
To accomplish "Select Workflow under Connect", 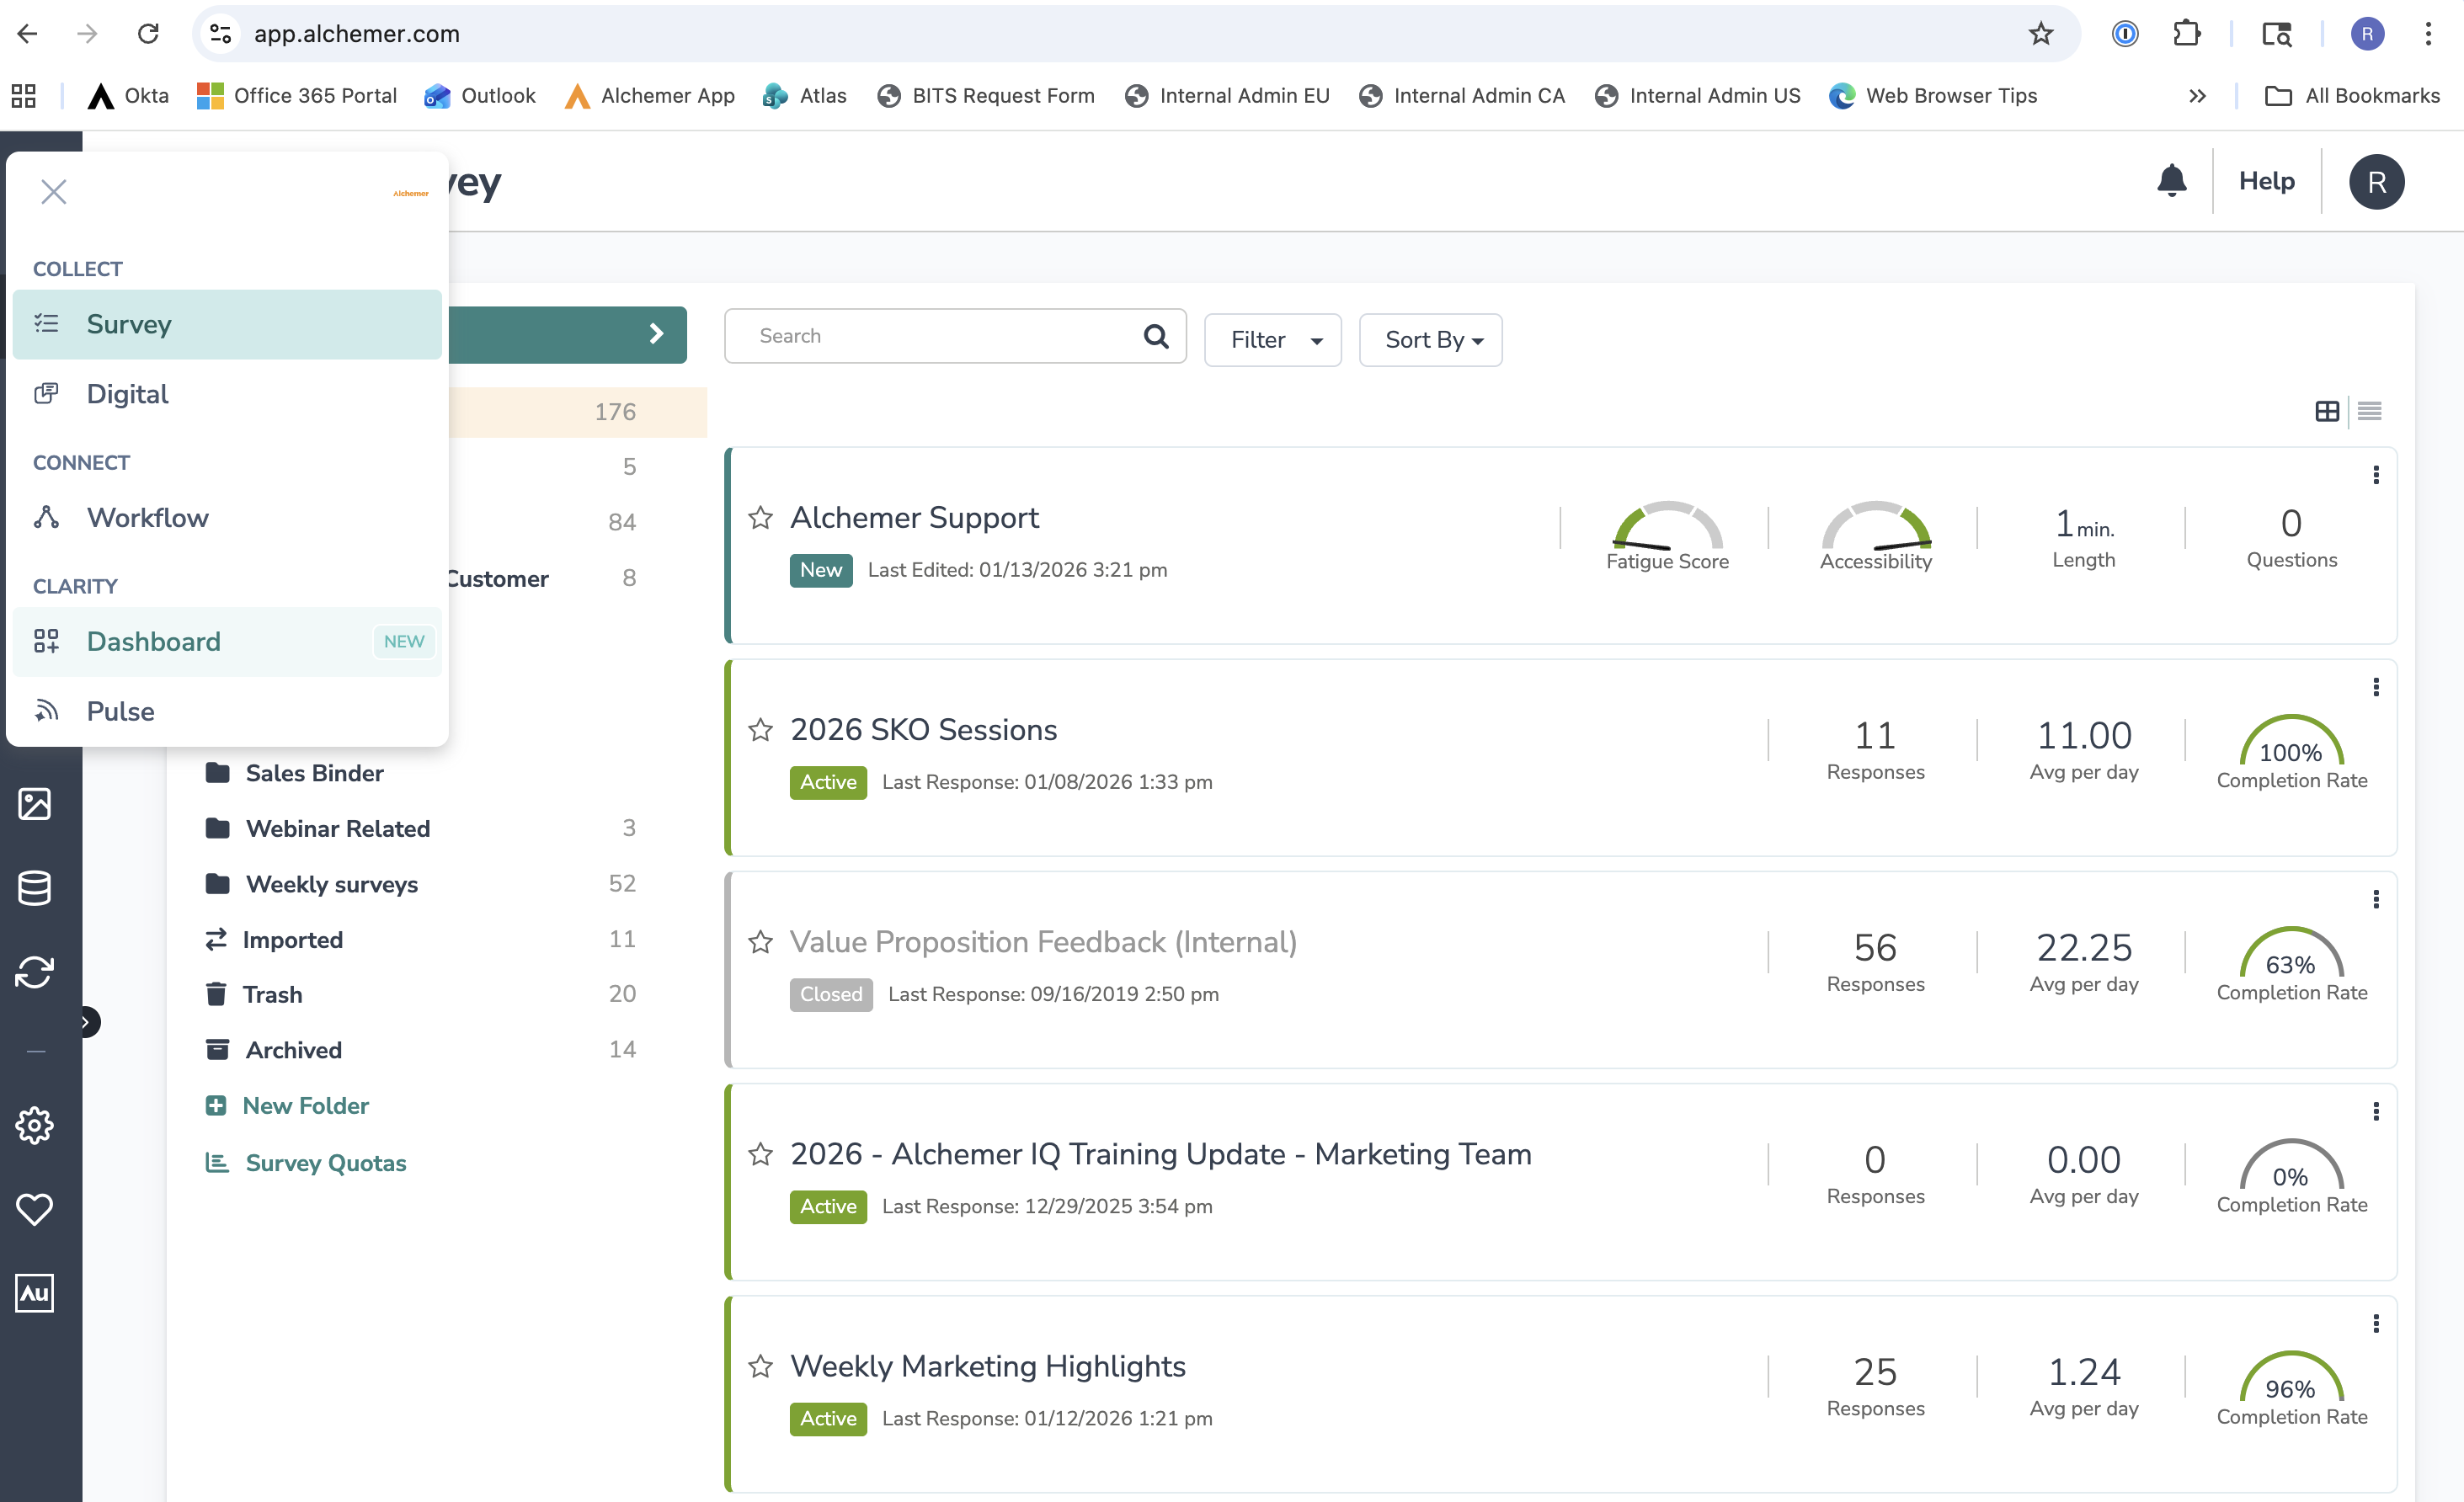I will pos(148,517).
